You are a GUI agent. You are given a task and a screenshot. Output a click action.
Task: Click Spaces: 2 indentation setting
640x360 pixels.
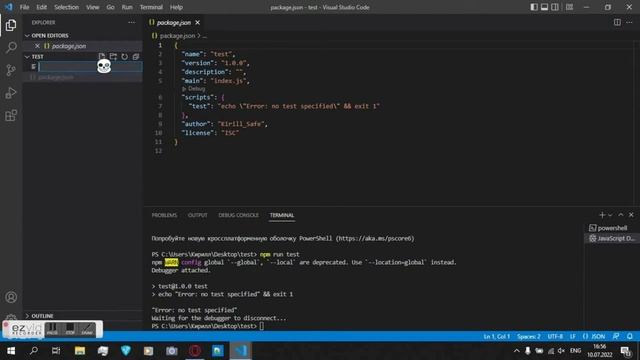tap(529, 336)
